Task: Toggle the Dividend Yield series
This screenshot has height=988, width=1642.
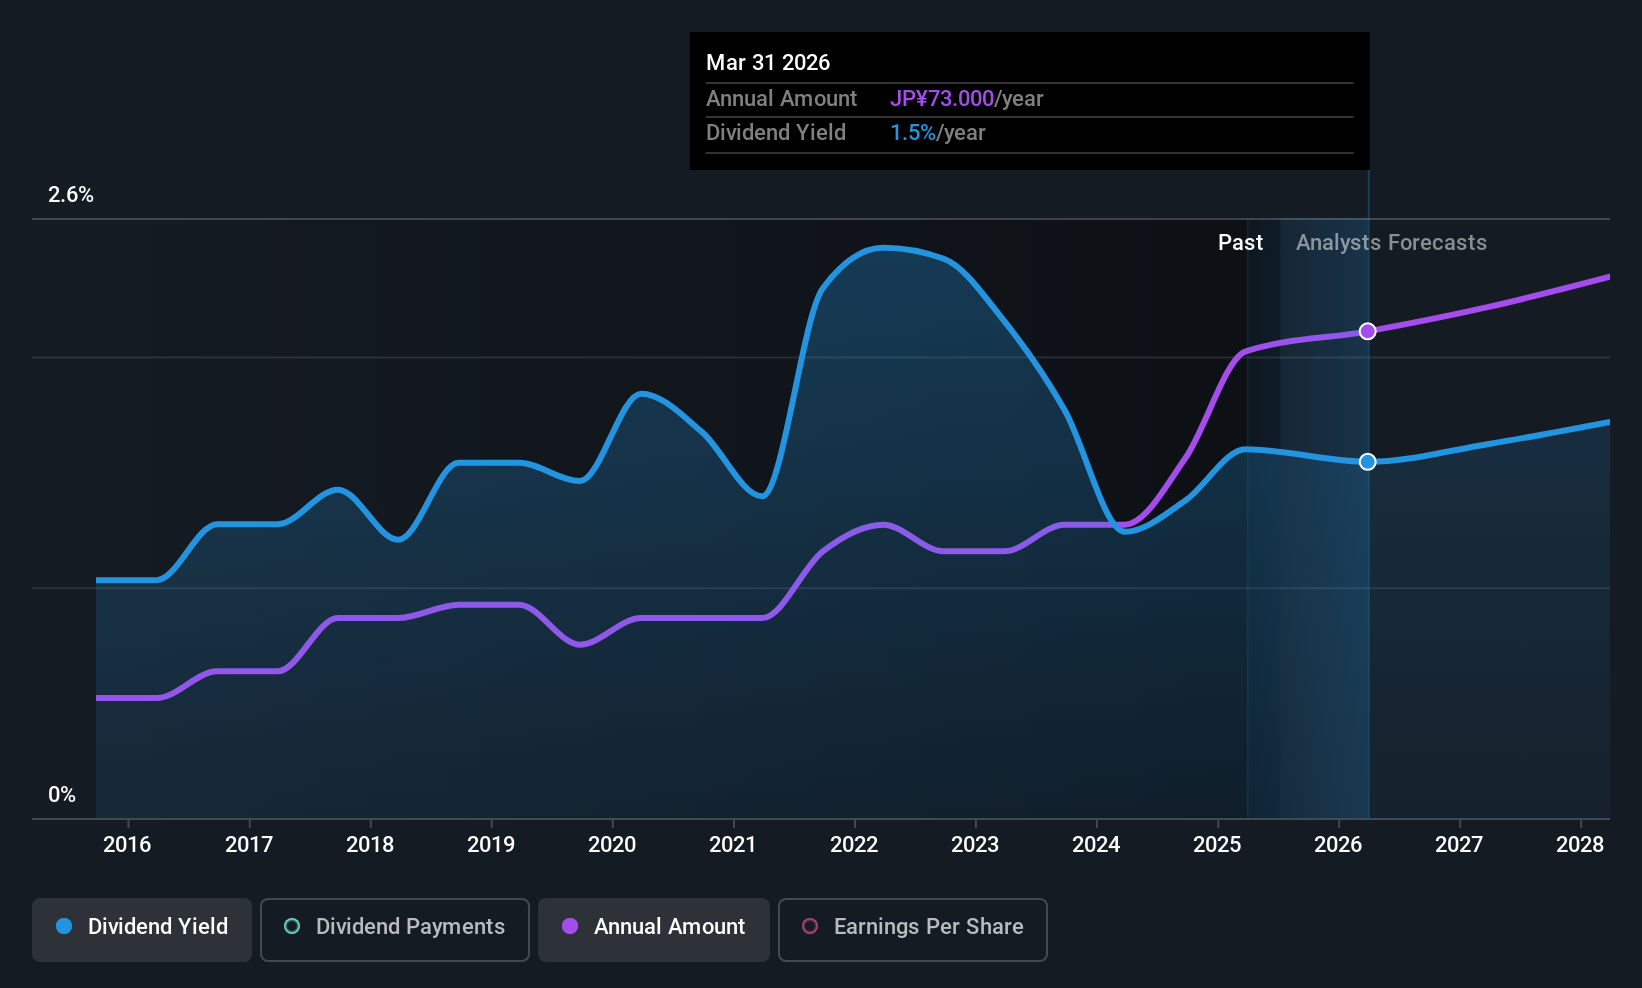Action: [142, 930]
